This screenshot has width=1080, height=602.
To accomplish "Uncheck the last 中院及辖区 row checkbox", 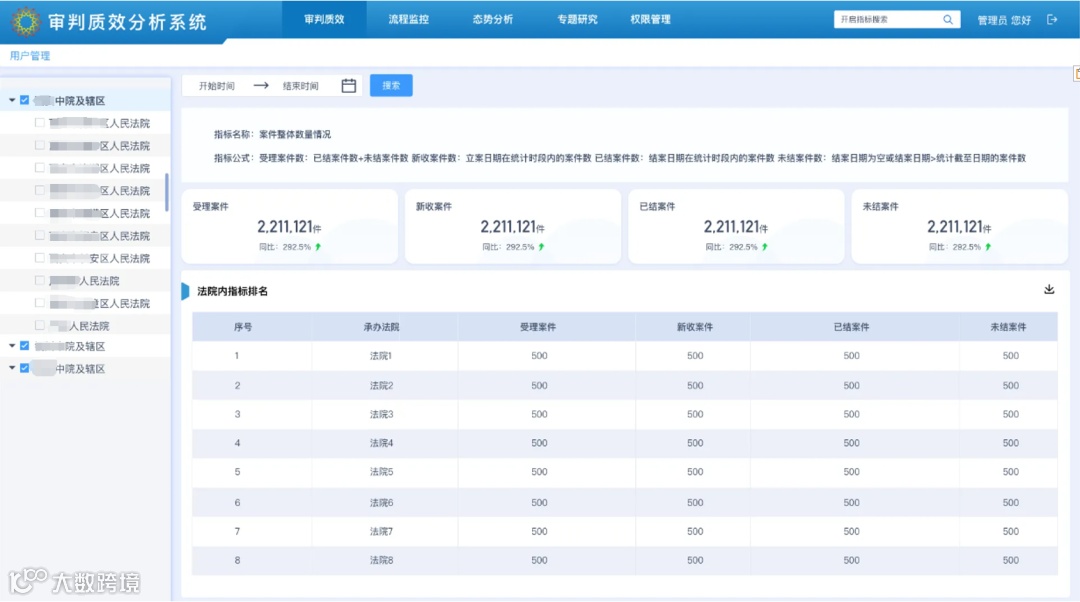I will click(x=25, y=369).
